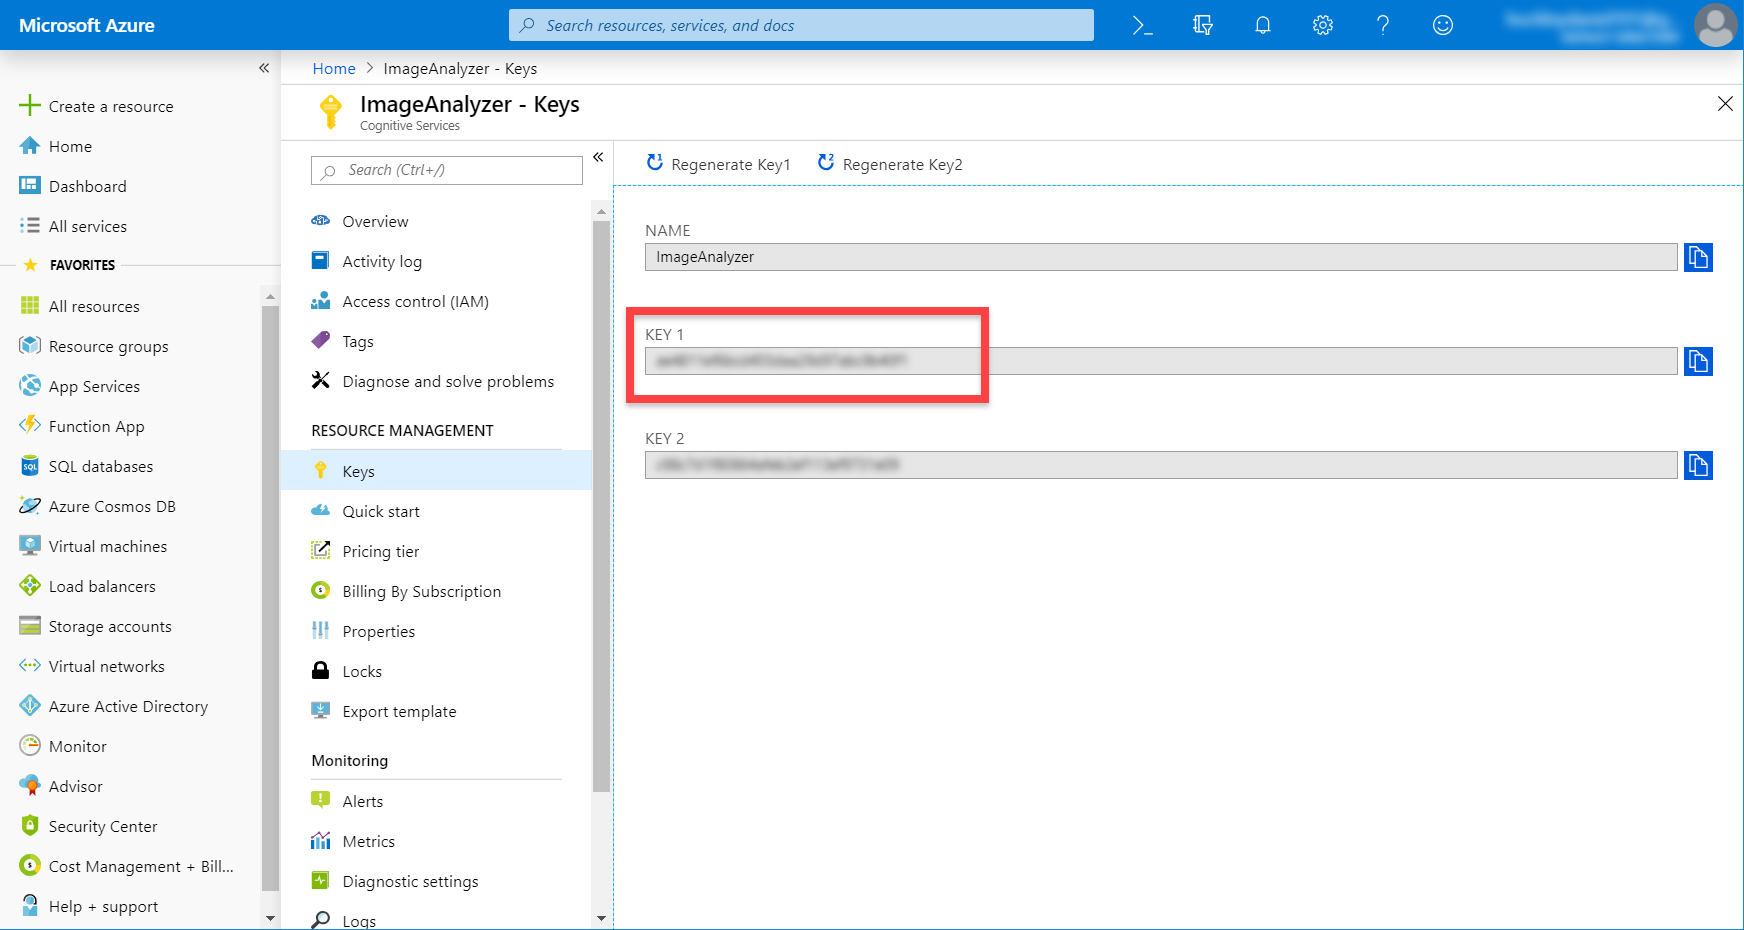Viewport: 1744px width, 930px height.
Task: Click the Azure Active Directory icon
Action: coord(30,705)
